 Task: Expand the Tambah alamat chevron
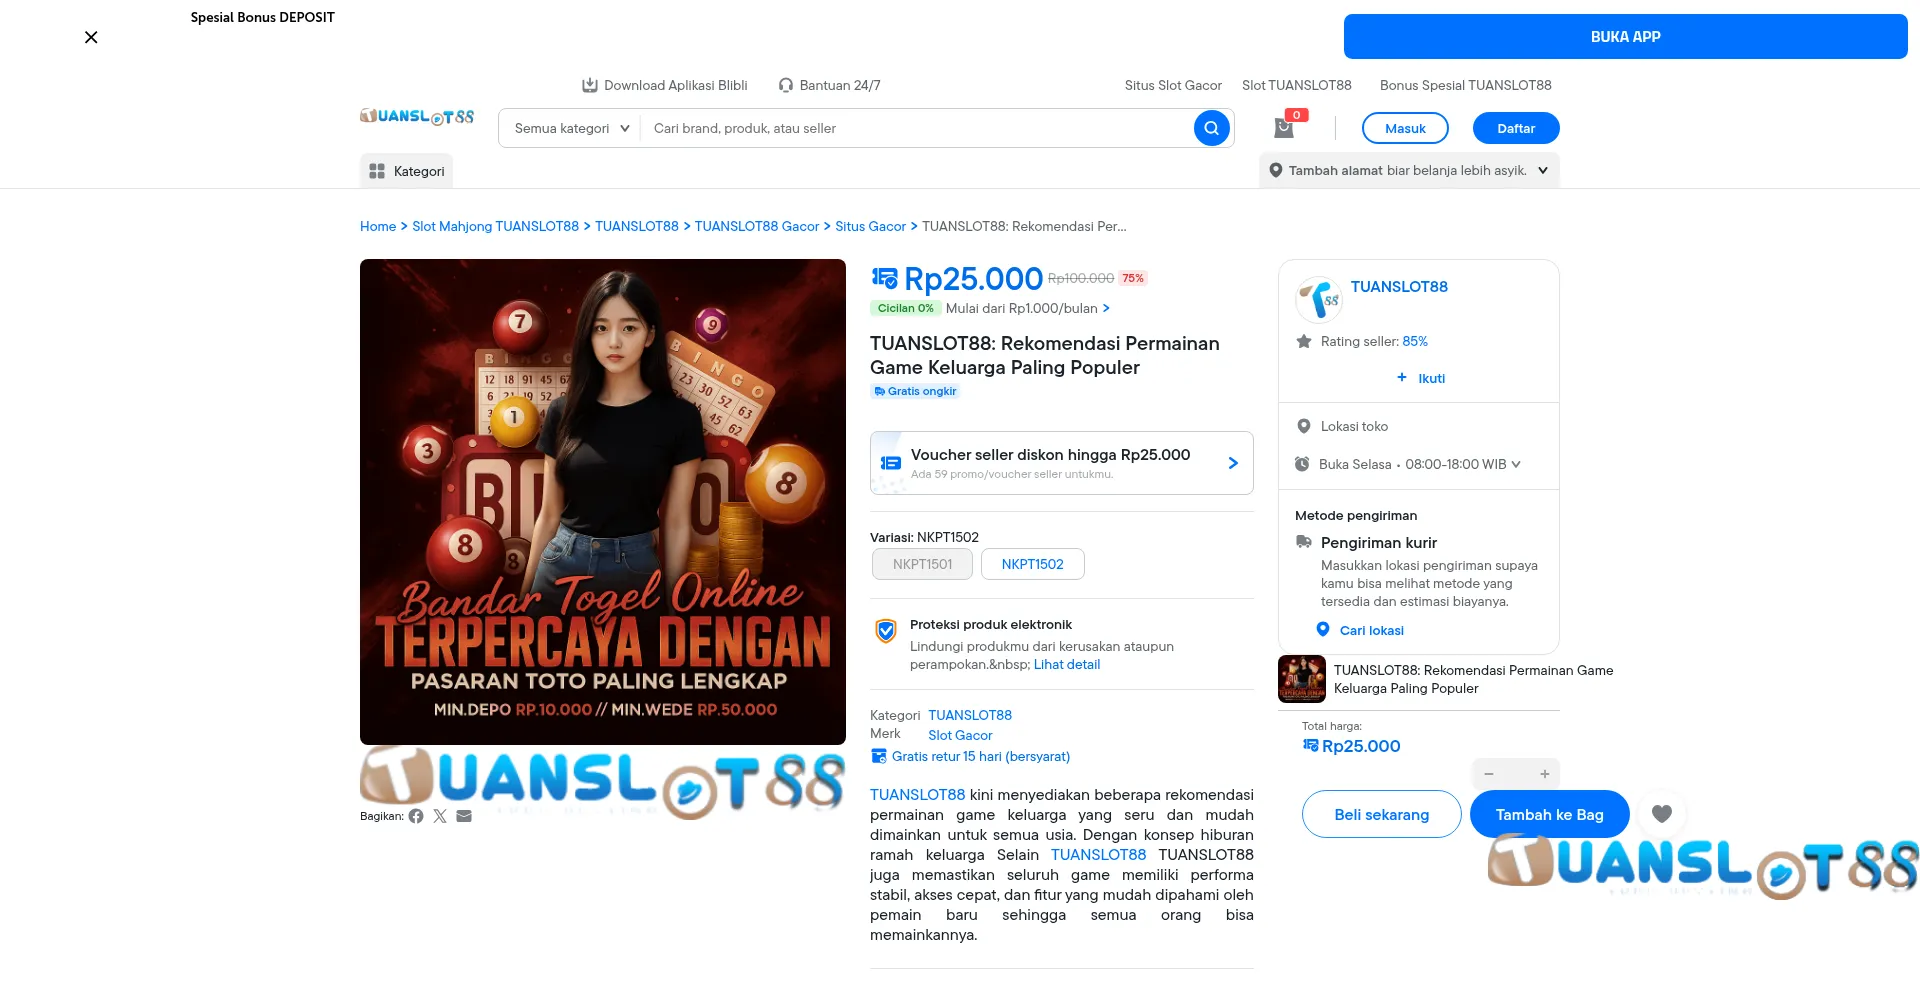tap(1543, 170)
